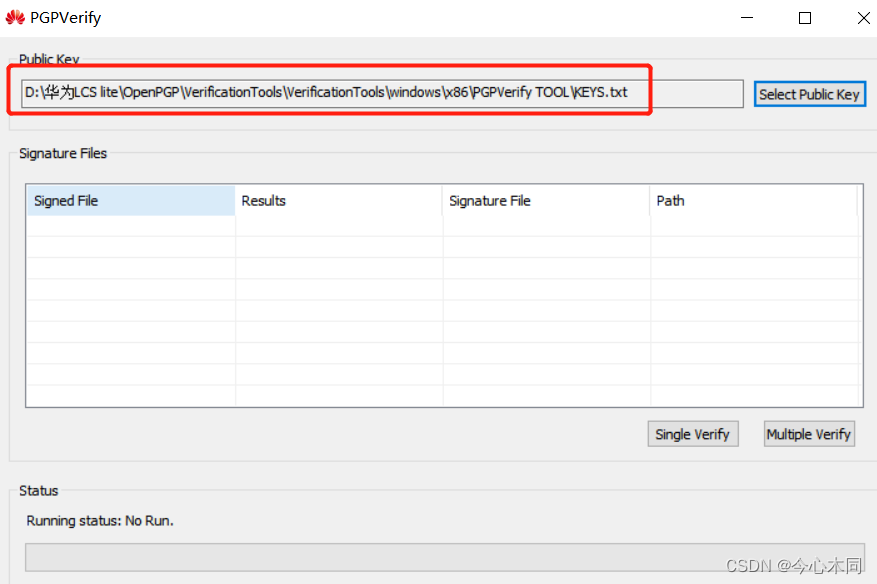Click the Path column header
Screen dimensions: 877x584
pyautogui.click(x=754, y=201)
